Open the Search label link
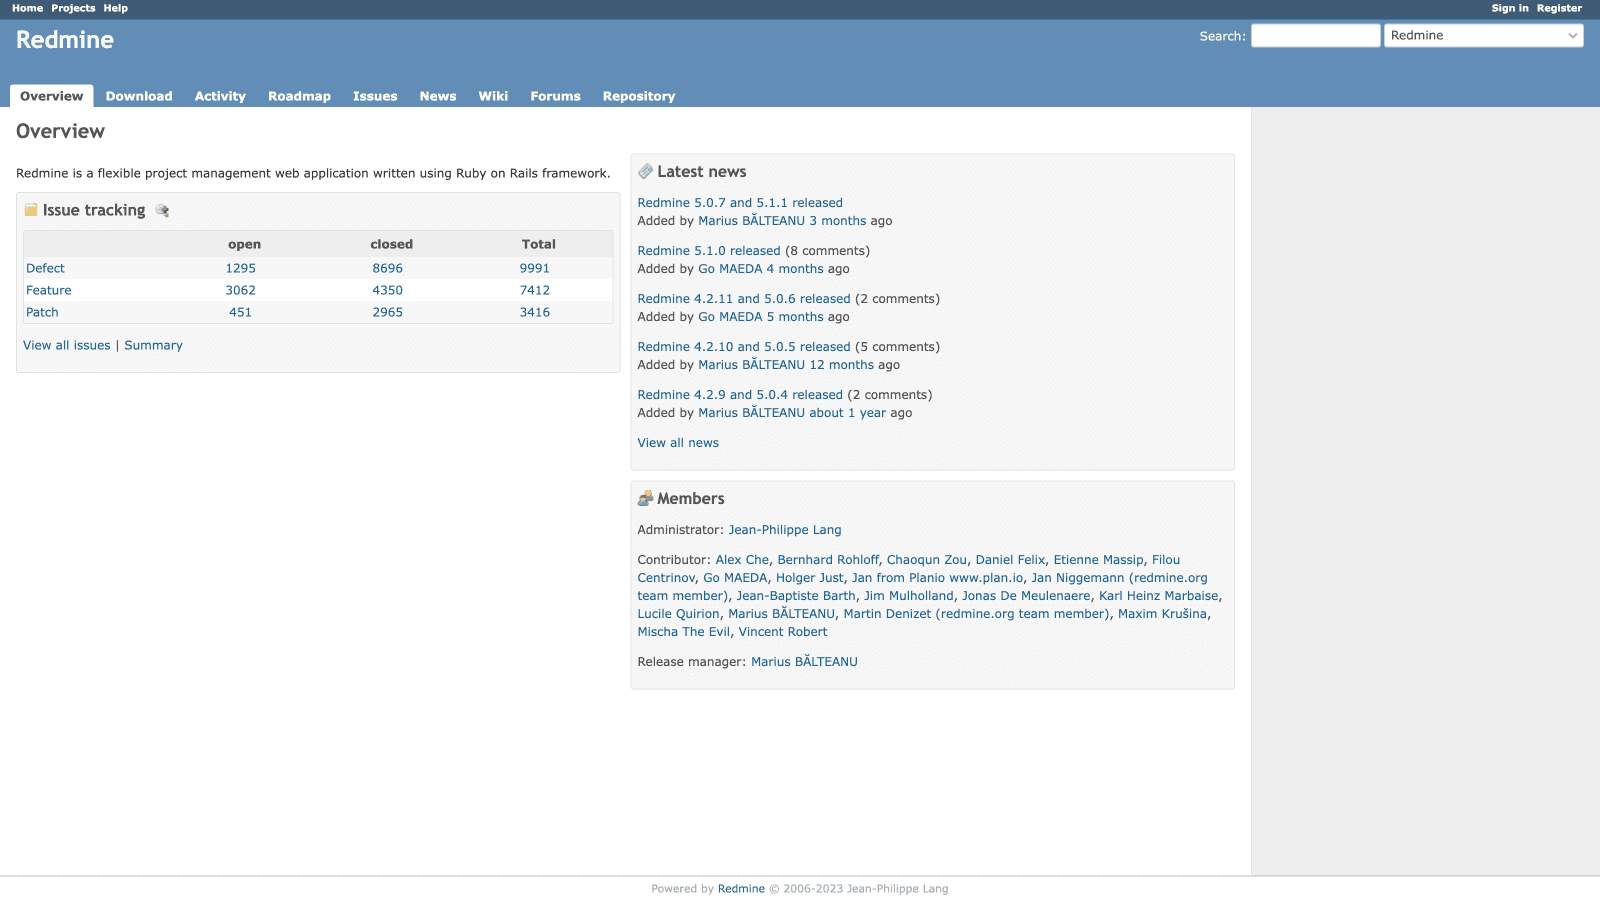This screenshot has height=900, width=1600. pyautogui.click(x=1220, y=36)
